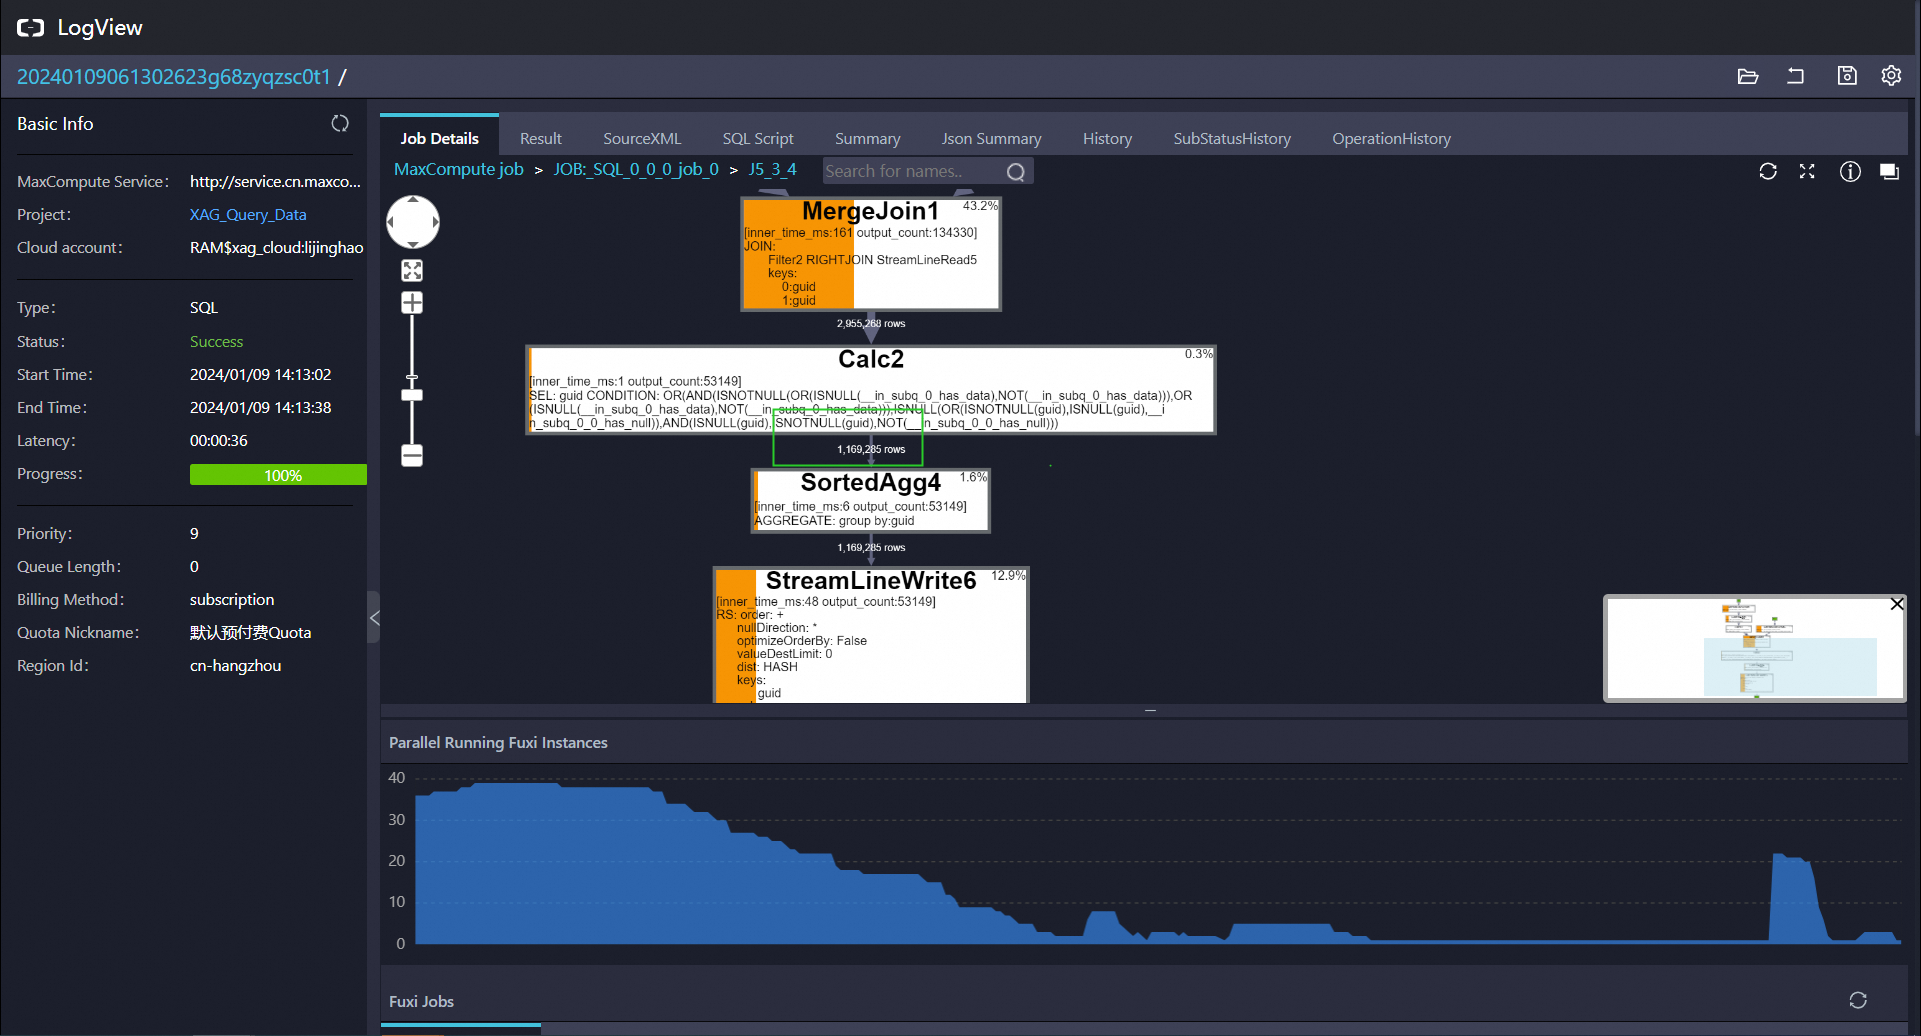Fit the graph to the screen
Viewport: 1921px width, 1036px height.
[412, 270]
